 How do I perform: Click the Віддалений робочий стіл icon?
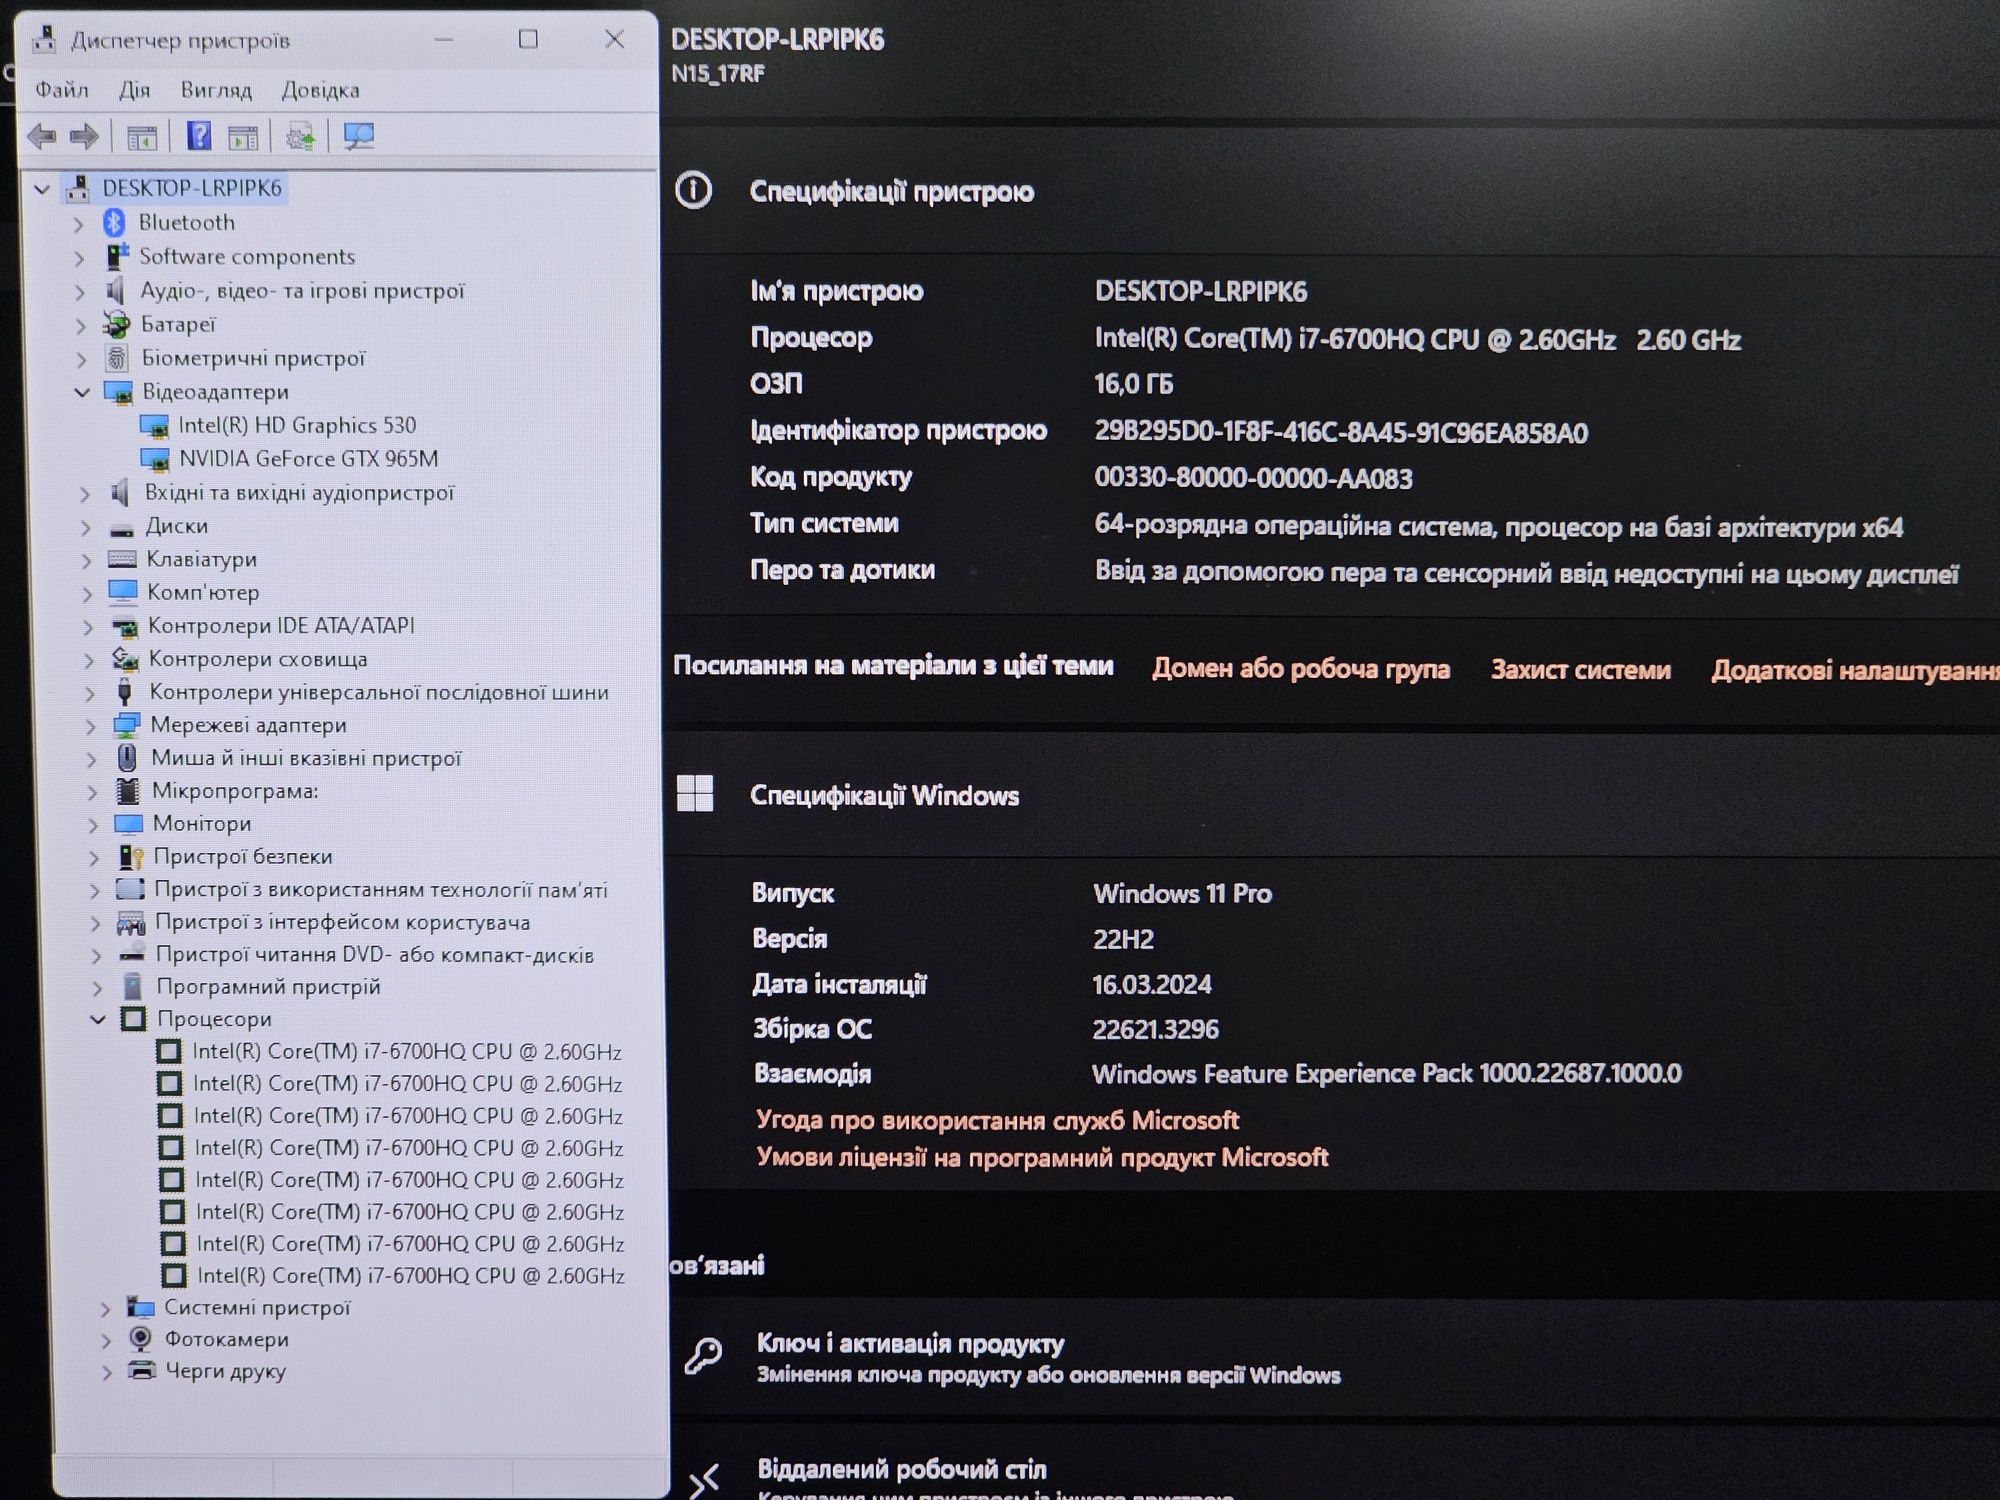coord(704,1480)
